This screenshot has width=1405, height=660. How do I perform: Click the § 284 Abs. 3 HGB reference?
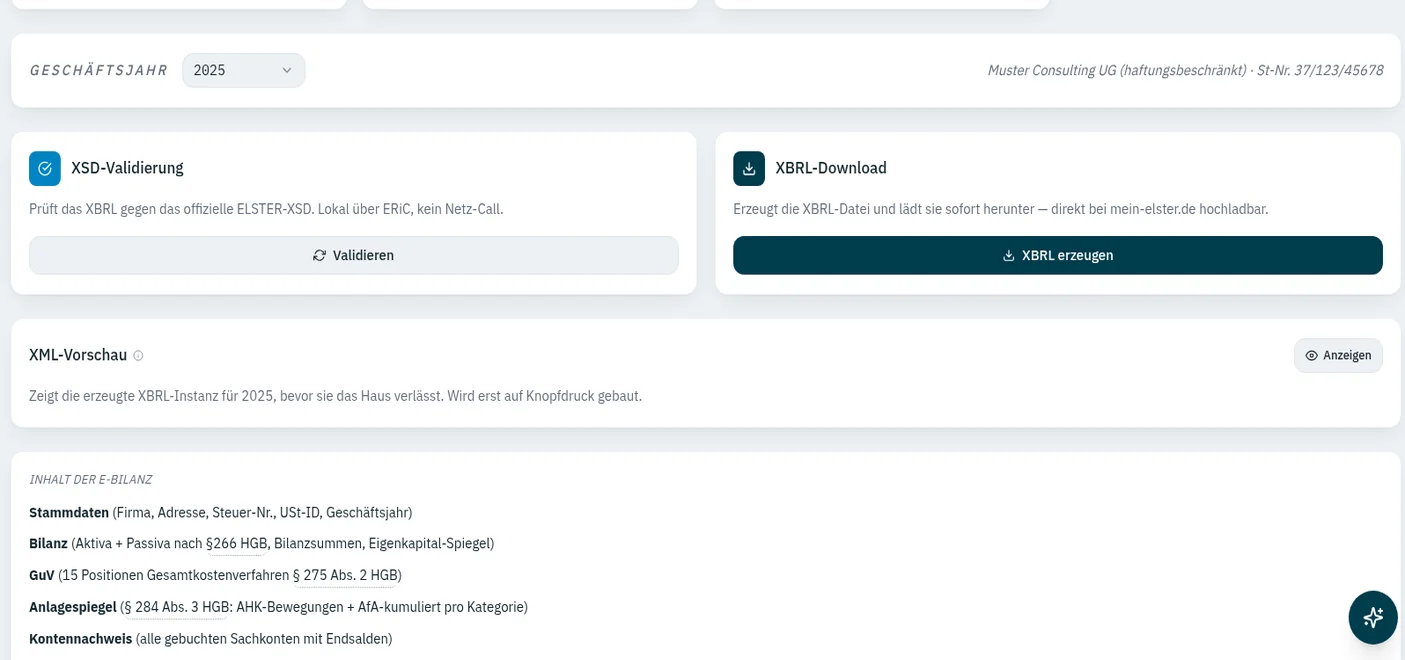[x=177, y=607]
